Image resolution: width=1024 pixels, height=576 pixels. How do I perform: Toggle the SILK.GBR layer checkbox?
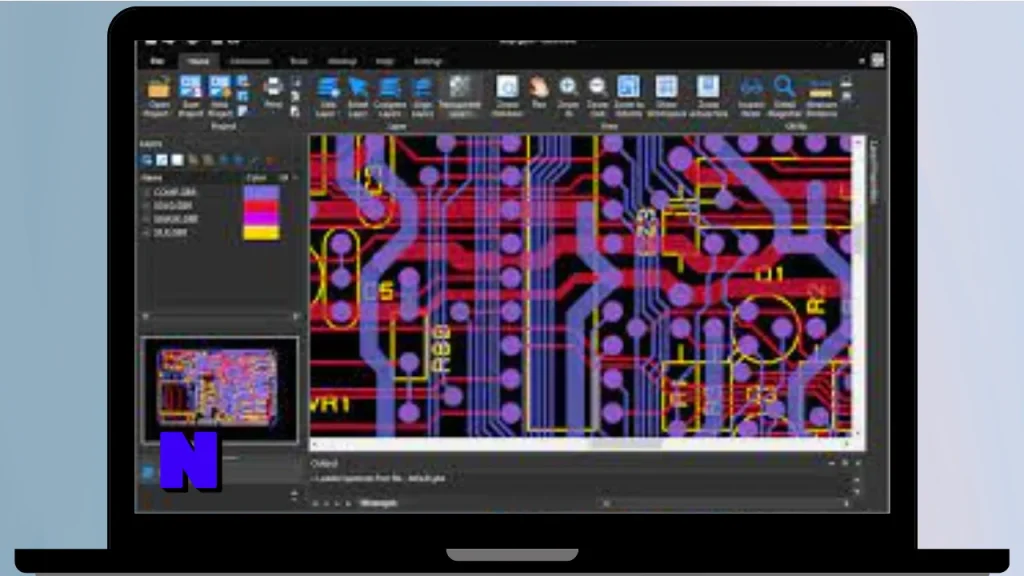click(x=146, y=232)
